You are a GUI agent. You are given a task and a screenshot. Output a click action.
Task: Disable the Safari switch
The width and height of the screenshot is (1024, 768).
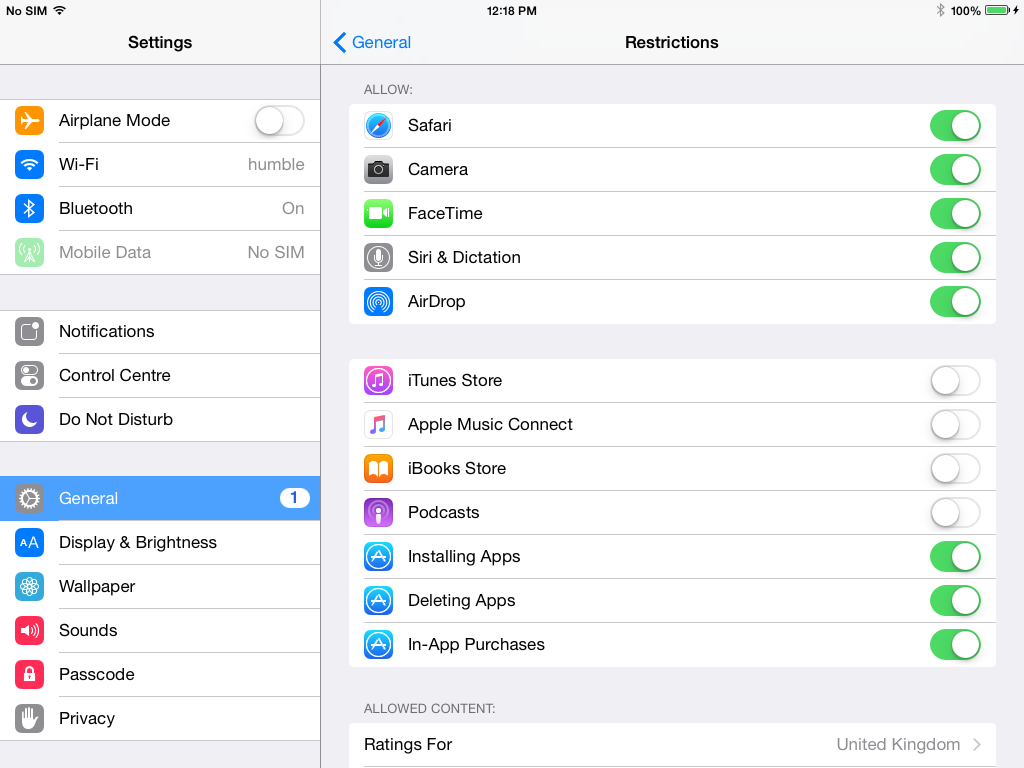(x=955, y=125)
